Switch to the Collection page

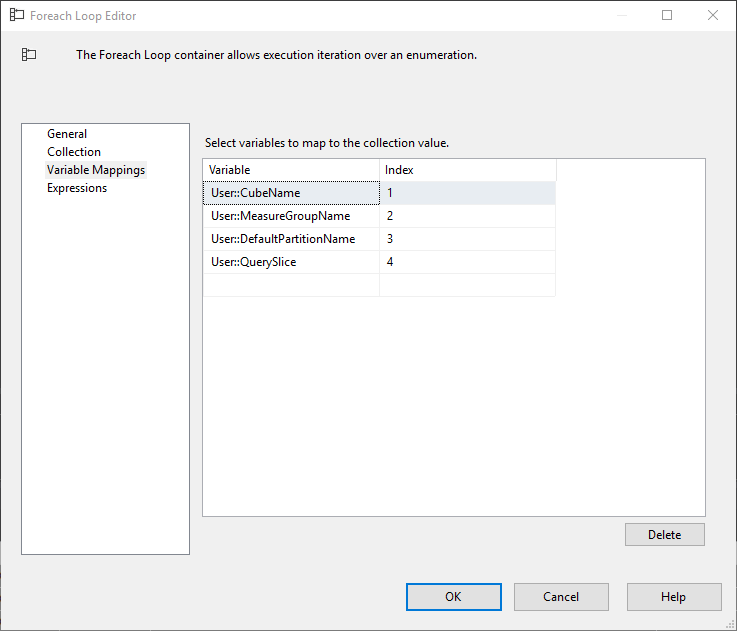point(74,152)
